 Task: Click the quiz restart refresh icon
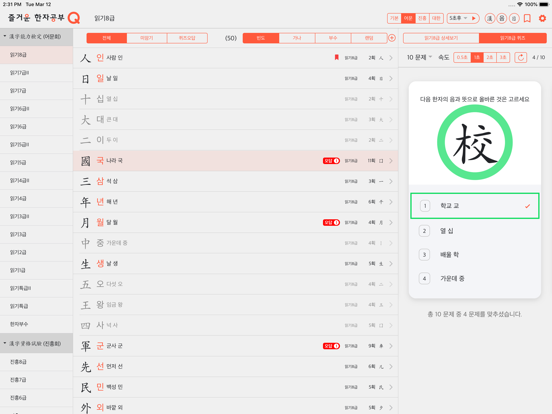pyautogui.click(x=521, y=57)
